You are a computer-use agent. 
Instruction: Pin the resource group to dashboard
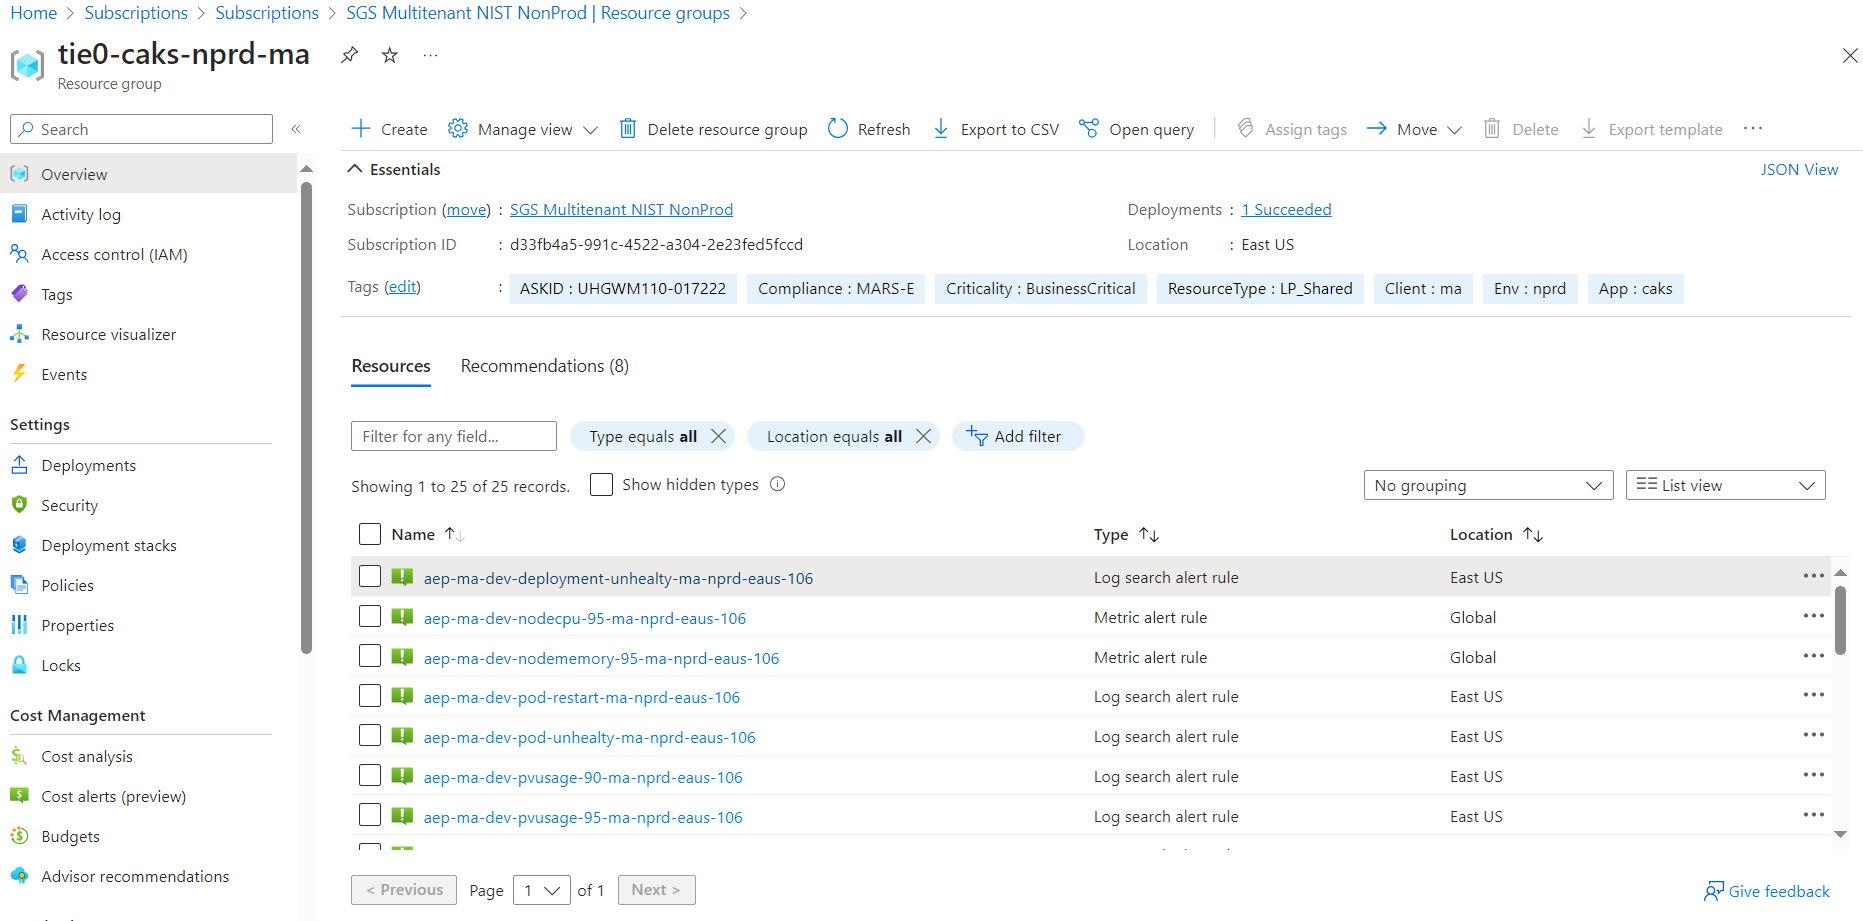pyautogui.click(x=349, y=55)
